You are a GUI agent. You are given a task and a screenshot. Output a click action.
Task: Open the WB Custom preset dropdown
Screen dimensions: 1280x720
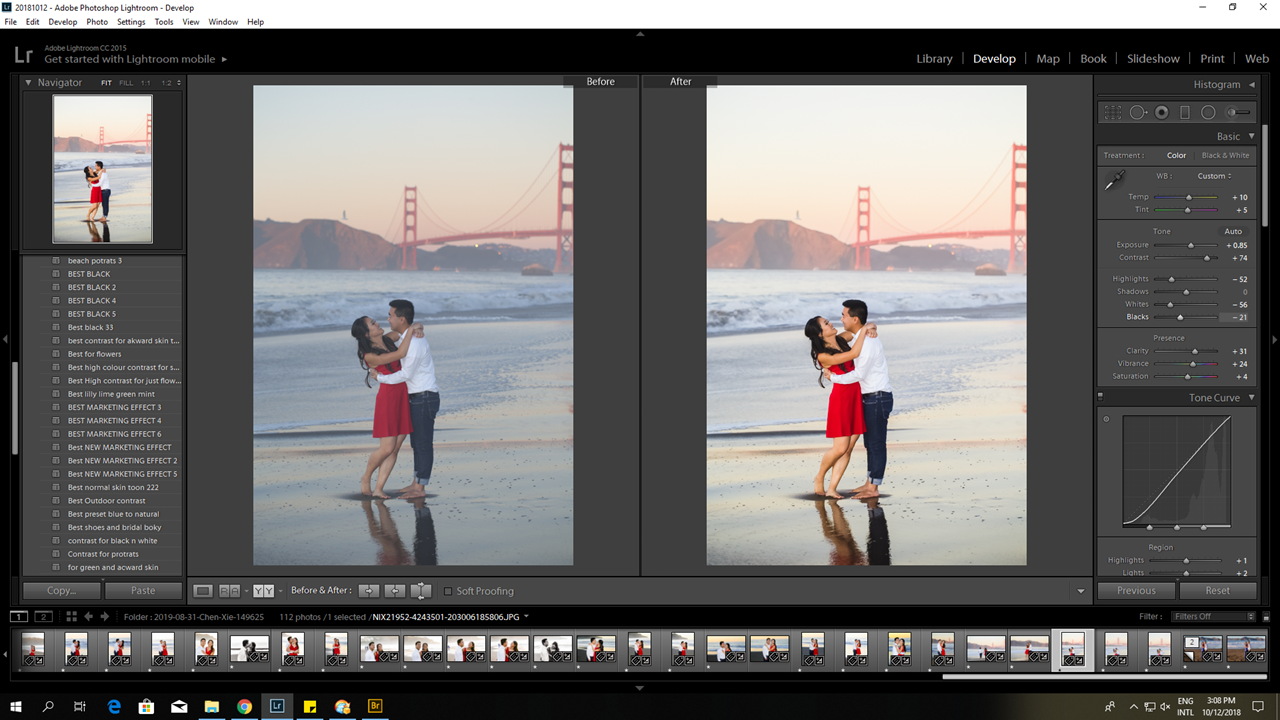(x=1215, y=176)
